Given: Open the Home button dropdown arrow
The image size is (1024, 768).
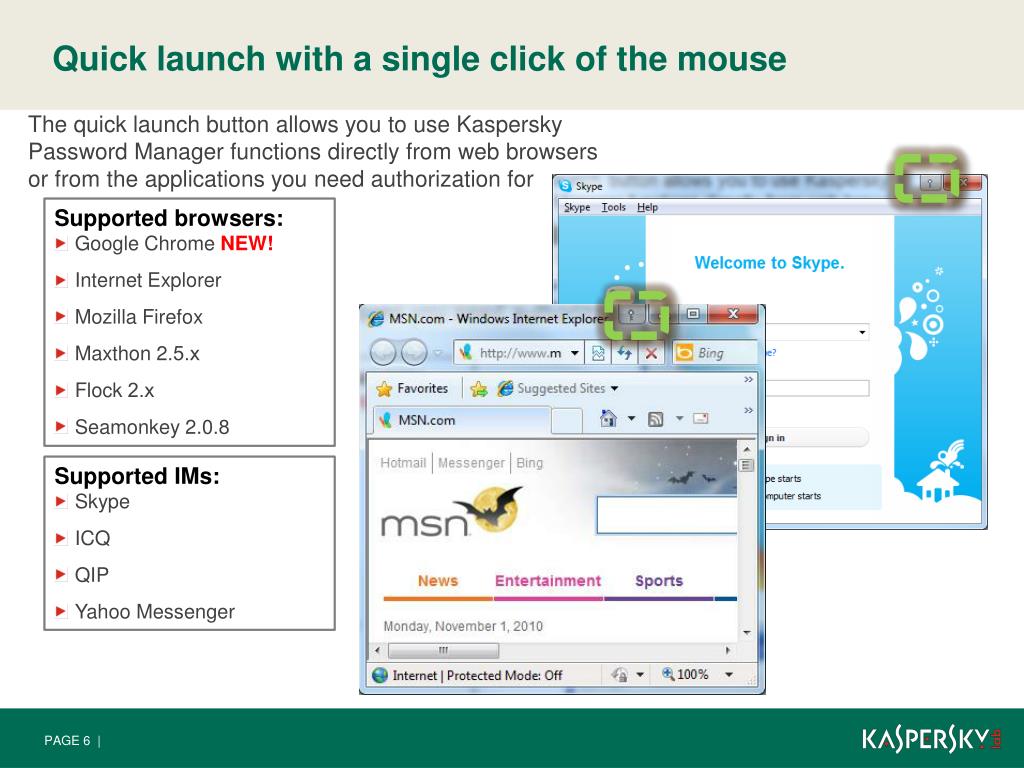Looking at the screenshot, I should tap(632, 419).
